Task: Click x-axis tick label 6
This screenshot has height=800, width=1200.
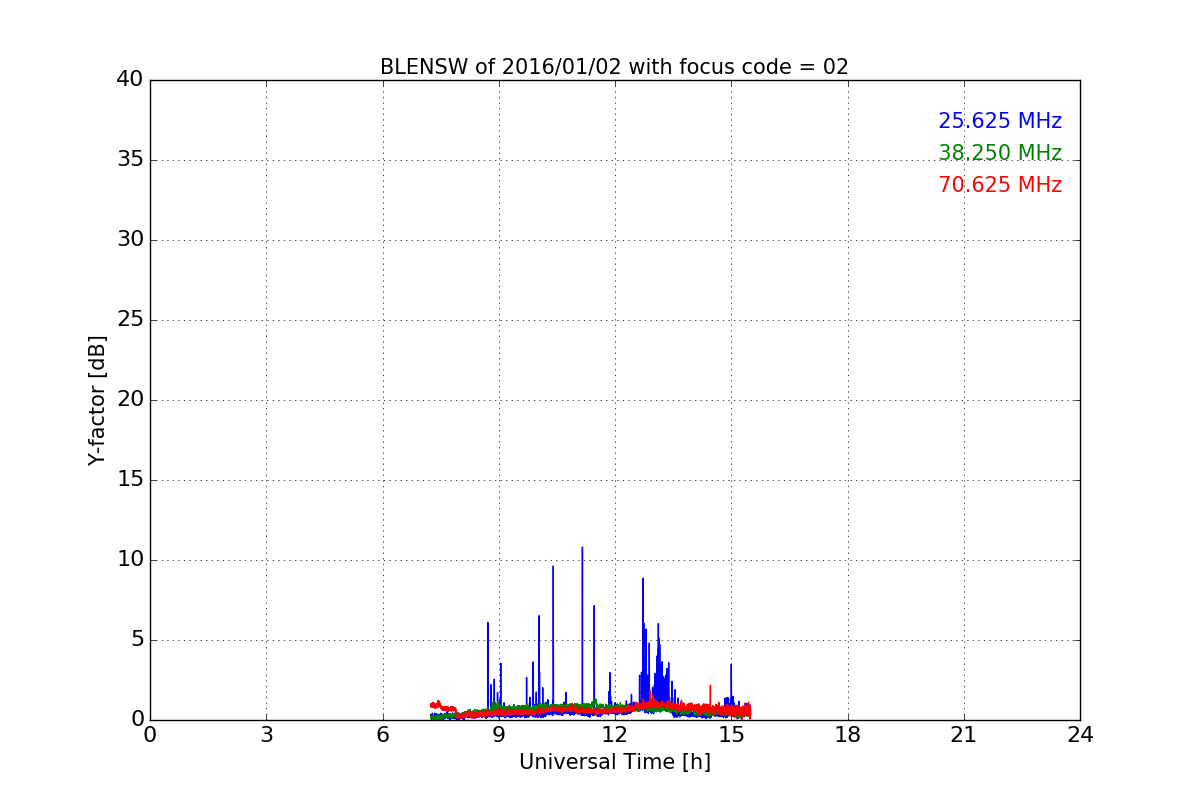Action: tap(382, 735)
